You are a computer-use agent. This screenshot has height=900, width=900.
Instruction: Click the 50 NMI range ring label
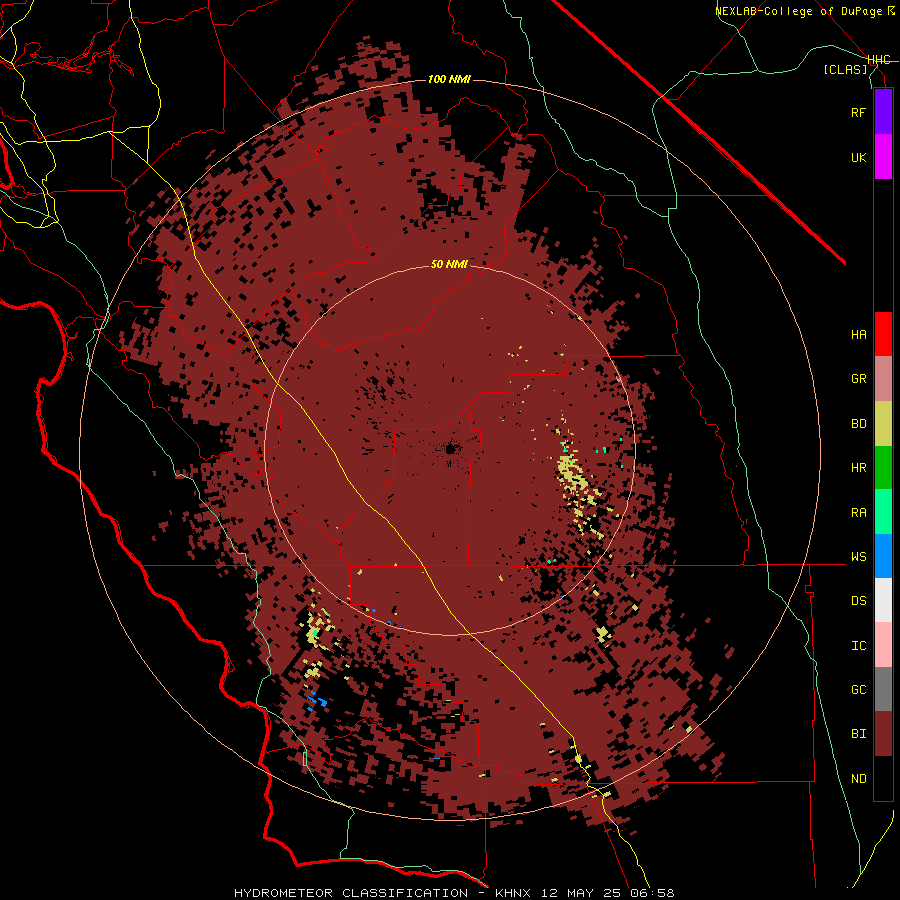449,265
